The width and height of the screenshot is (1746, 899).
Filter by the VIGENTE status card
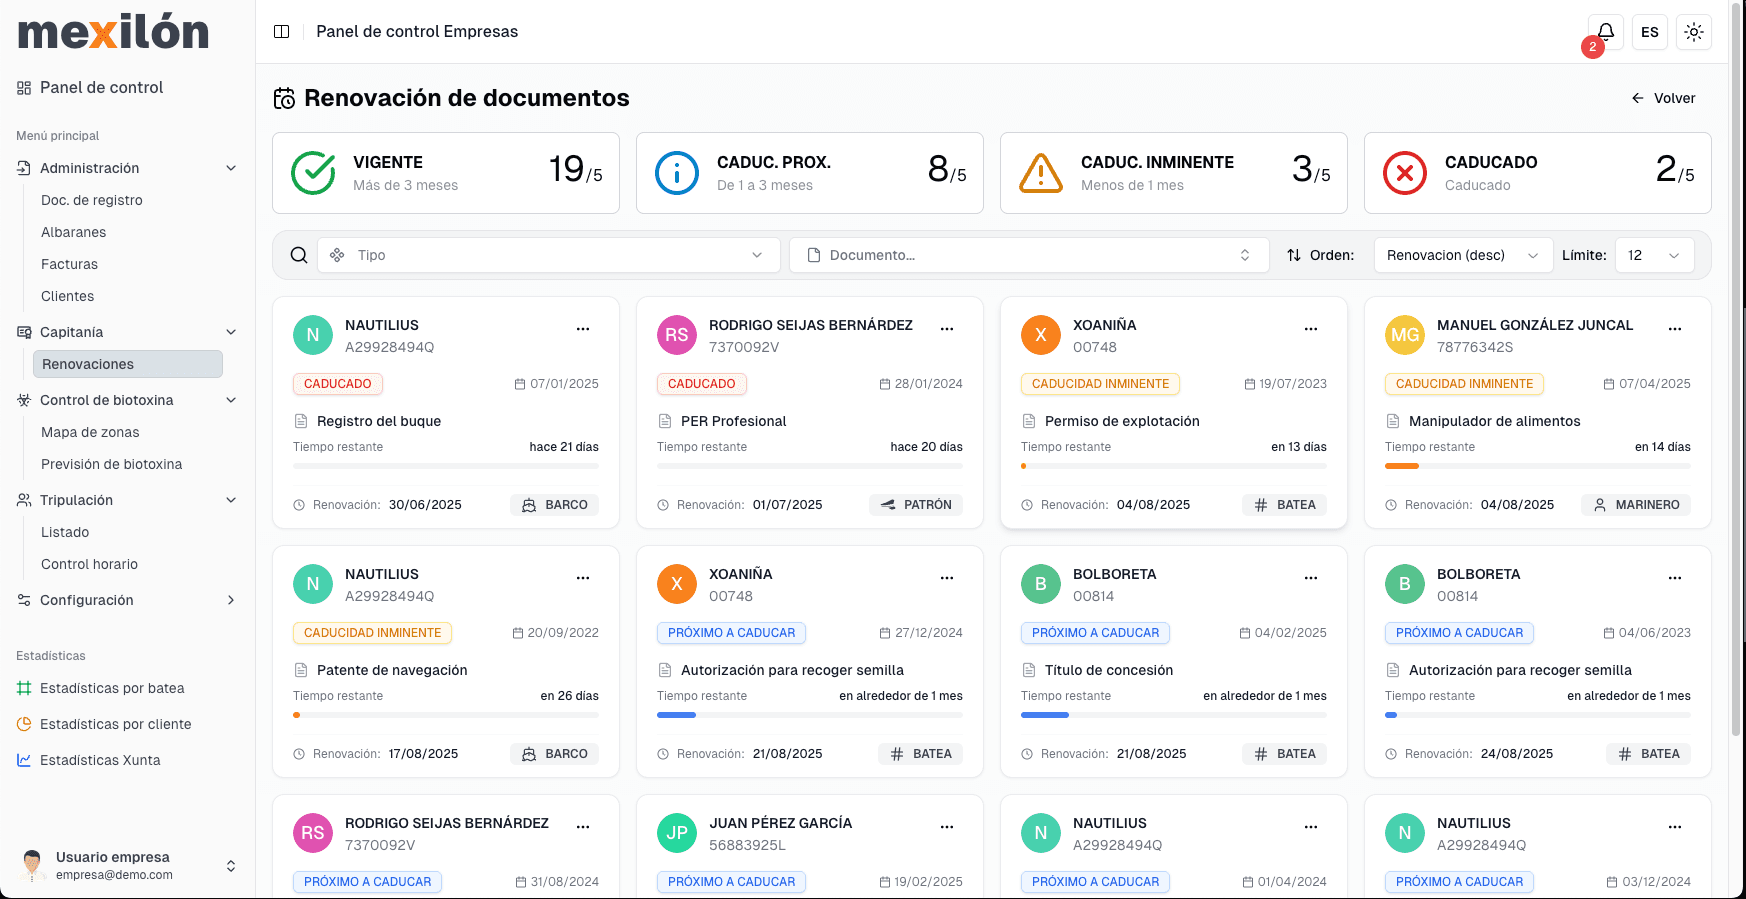click(x=446, y=173)
